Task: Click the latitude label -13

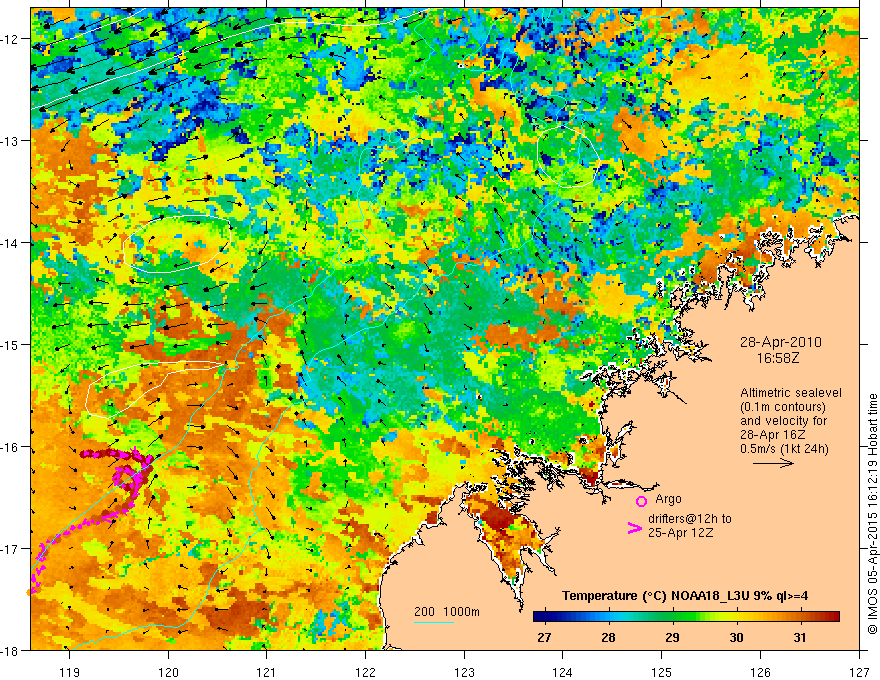Action: pos(11,141)
